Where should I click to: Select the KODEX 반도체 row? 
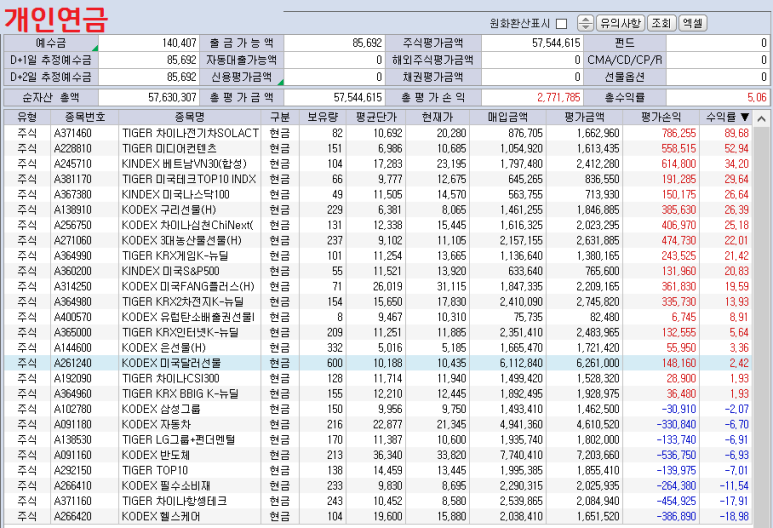(x=379, y=455)
